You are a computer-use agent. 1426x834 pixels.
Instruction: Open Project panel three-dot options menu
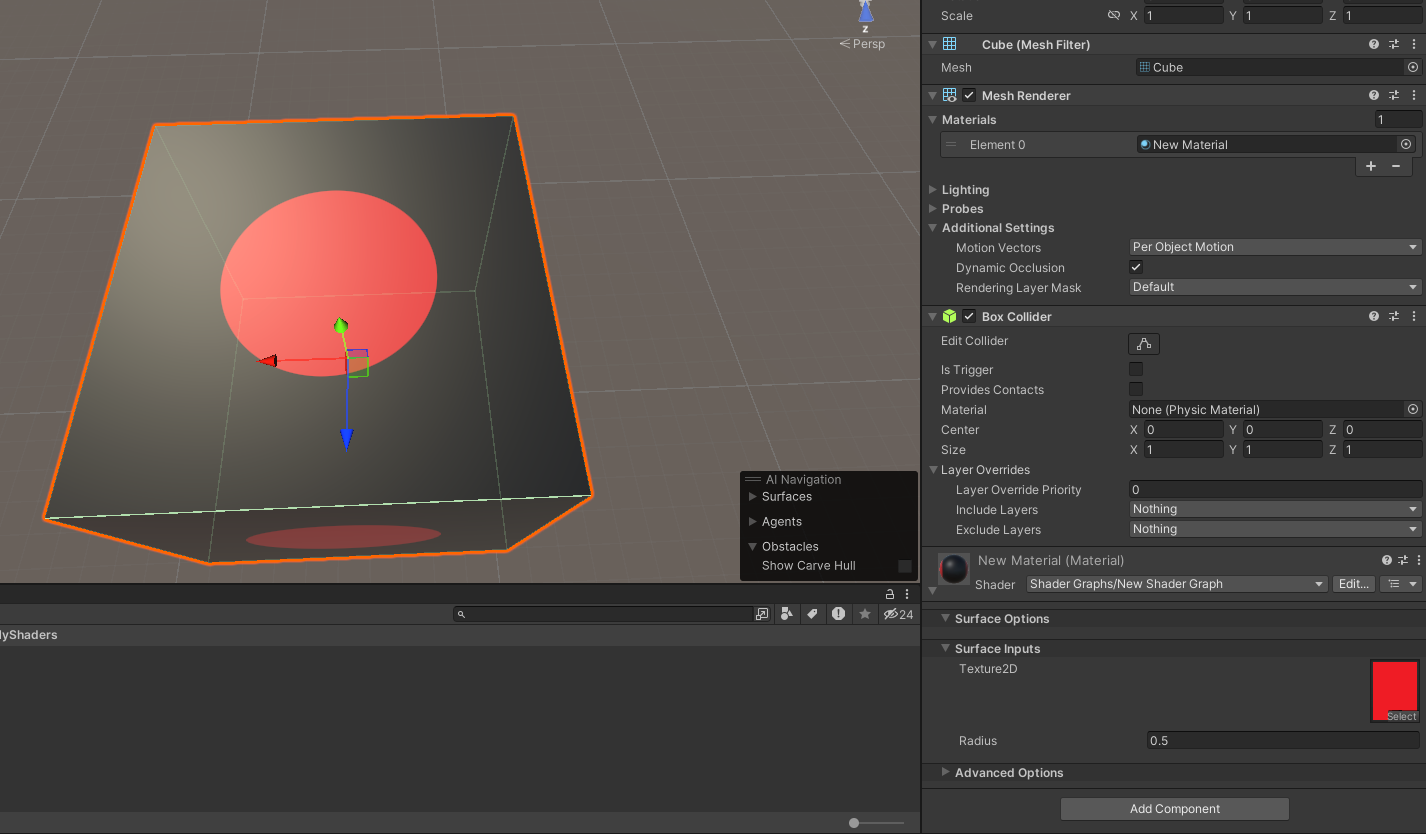(x=907, y=594)
